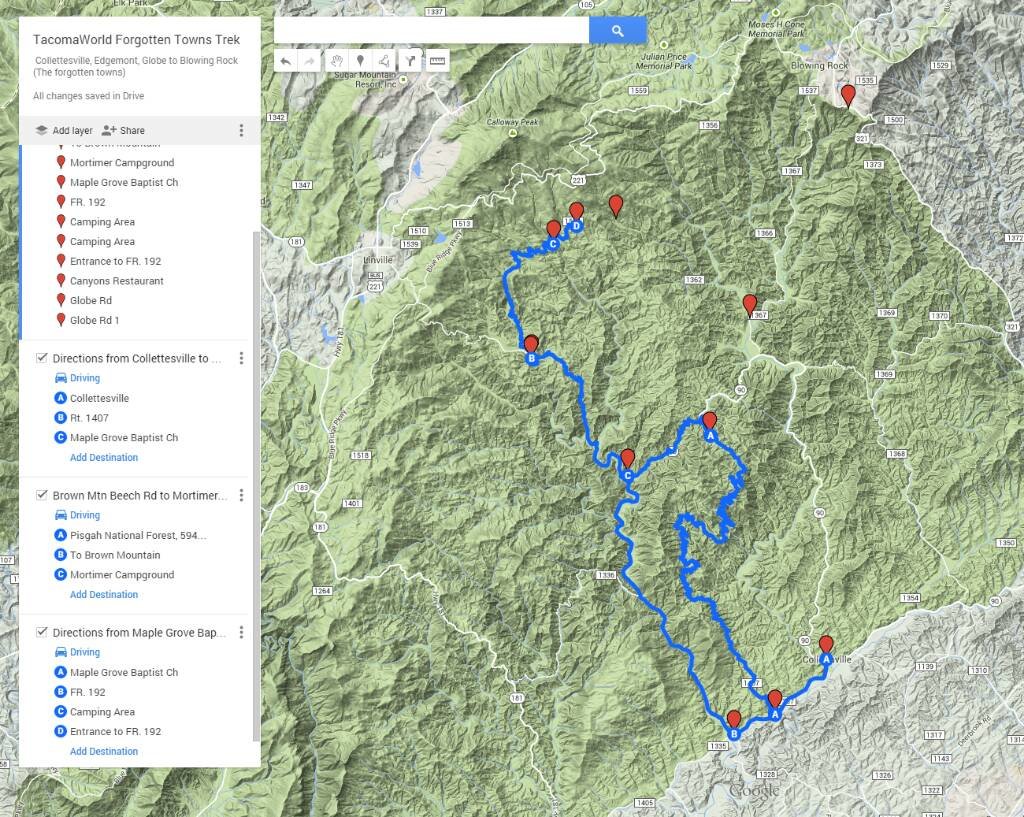Screen dimensions: 1024x817
Task: Click the red map pin at Collettesville
Action: pyautogui.click(x=825, y=644)
